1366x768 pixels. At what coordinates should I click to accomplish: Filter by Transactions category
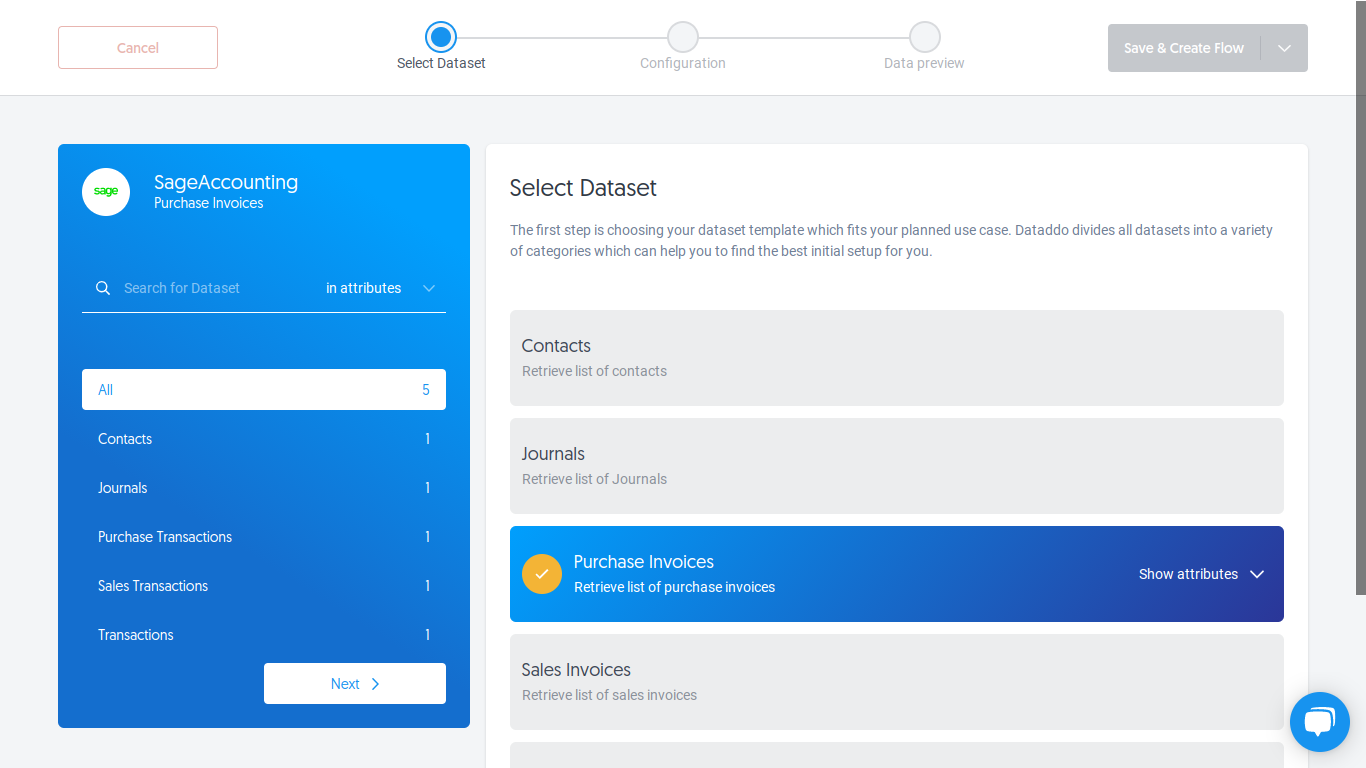(264, 635)
